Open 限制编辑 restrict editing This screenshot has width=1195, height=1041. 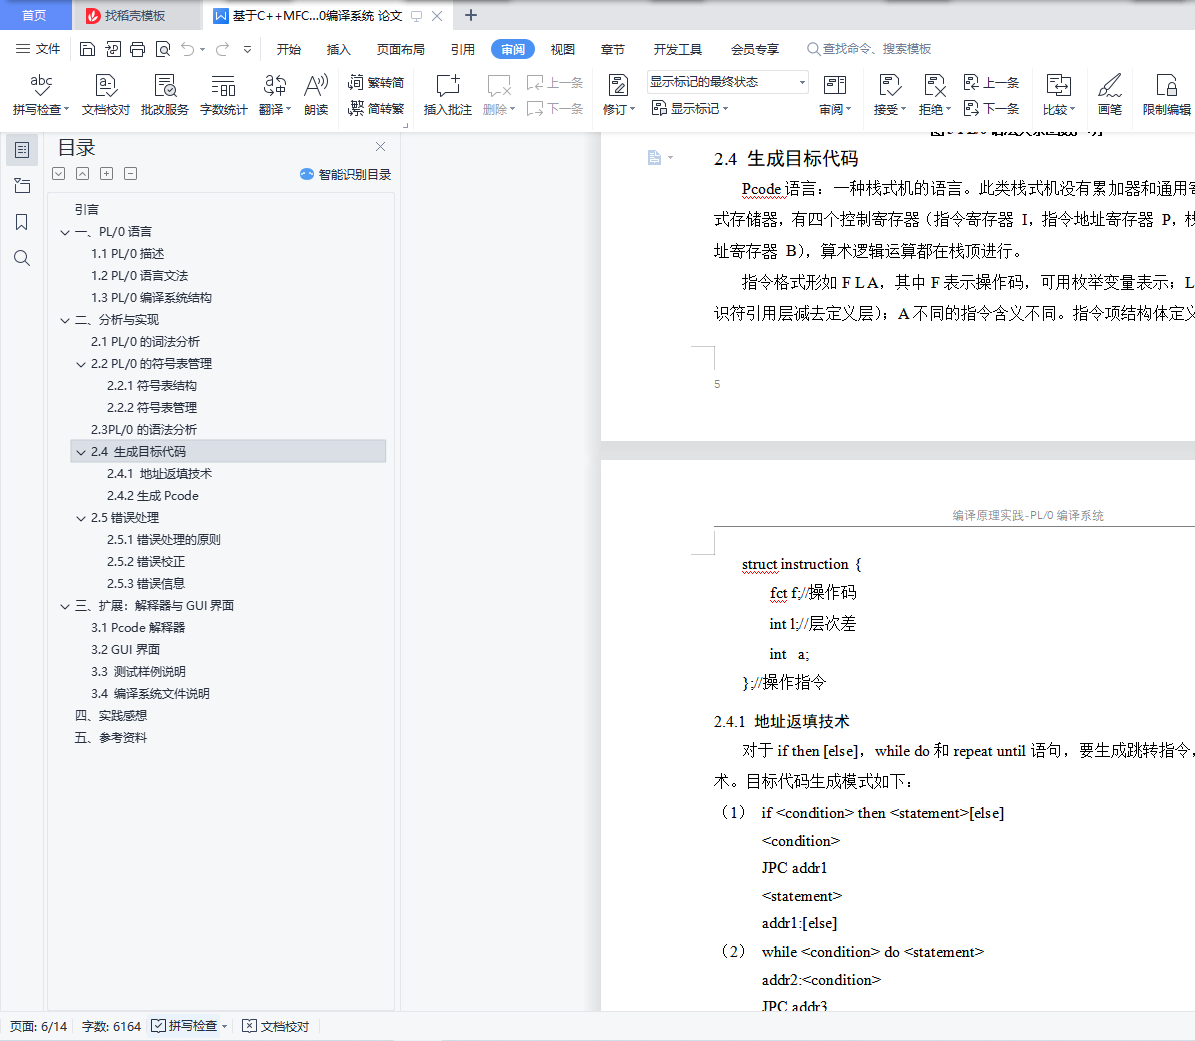pyautogui.click(x=1166, y=94)
